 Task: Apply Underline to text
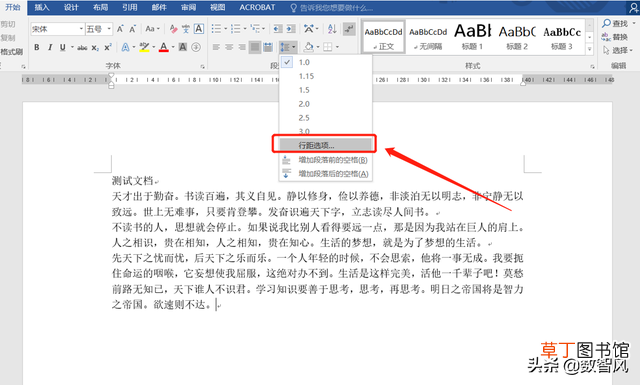62,47
